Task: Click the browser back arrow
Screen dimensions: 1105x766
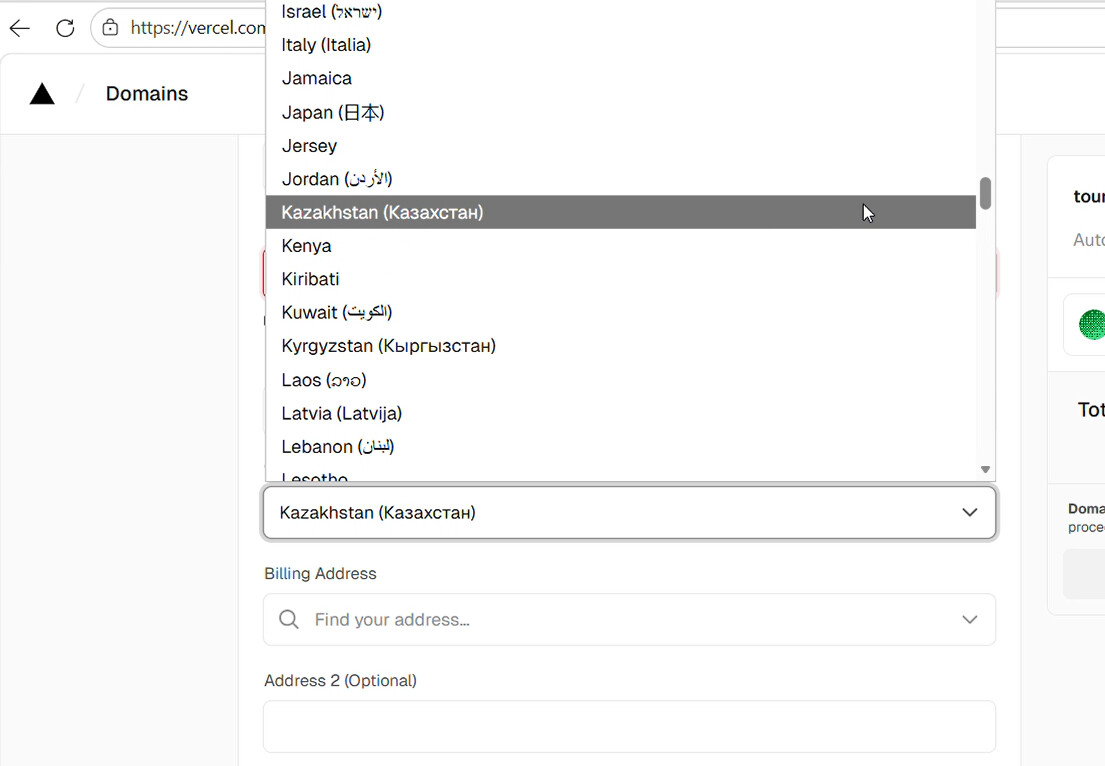Action: 20,28
